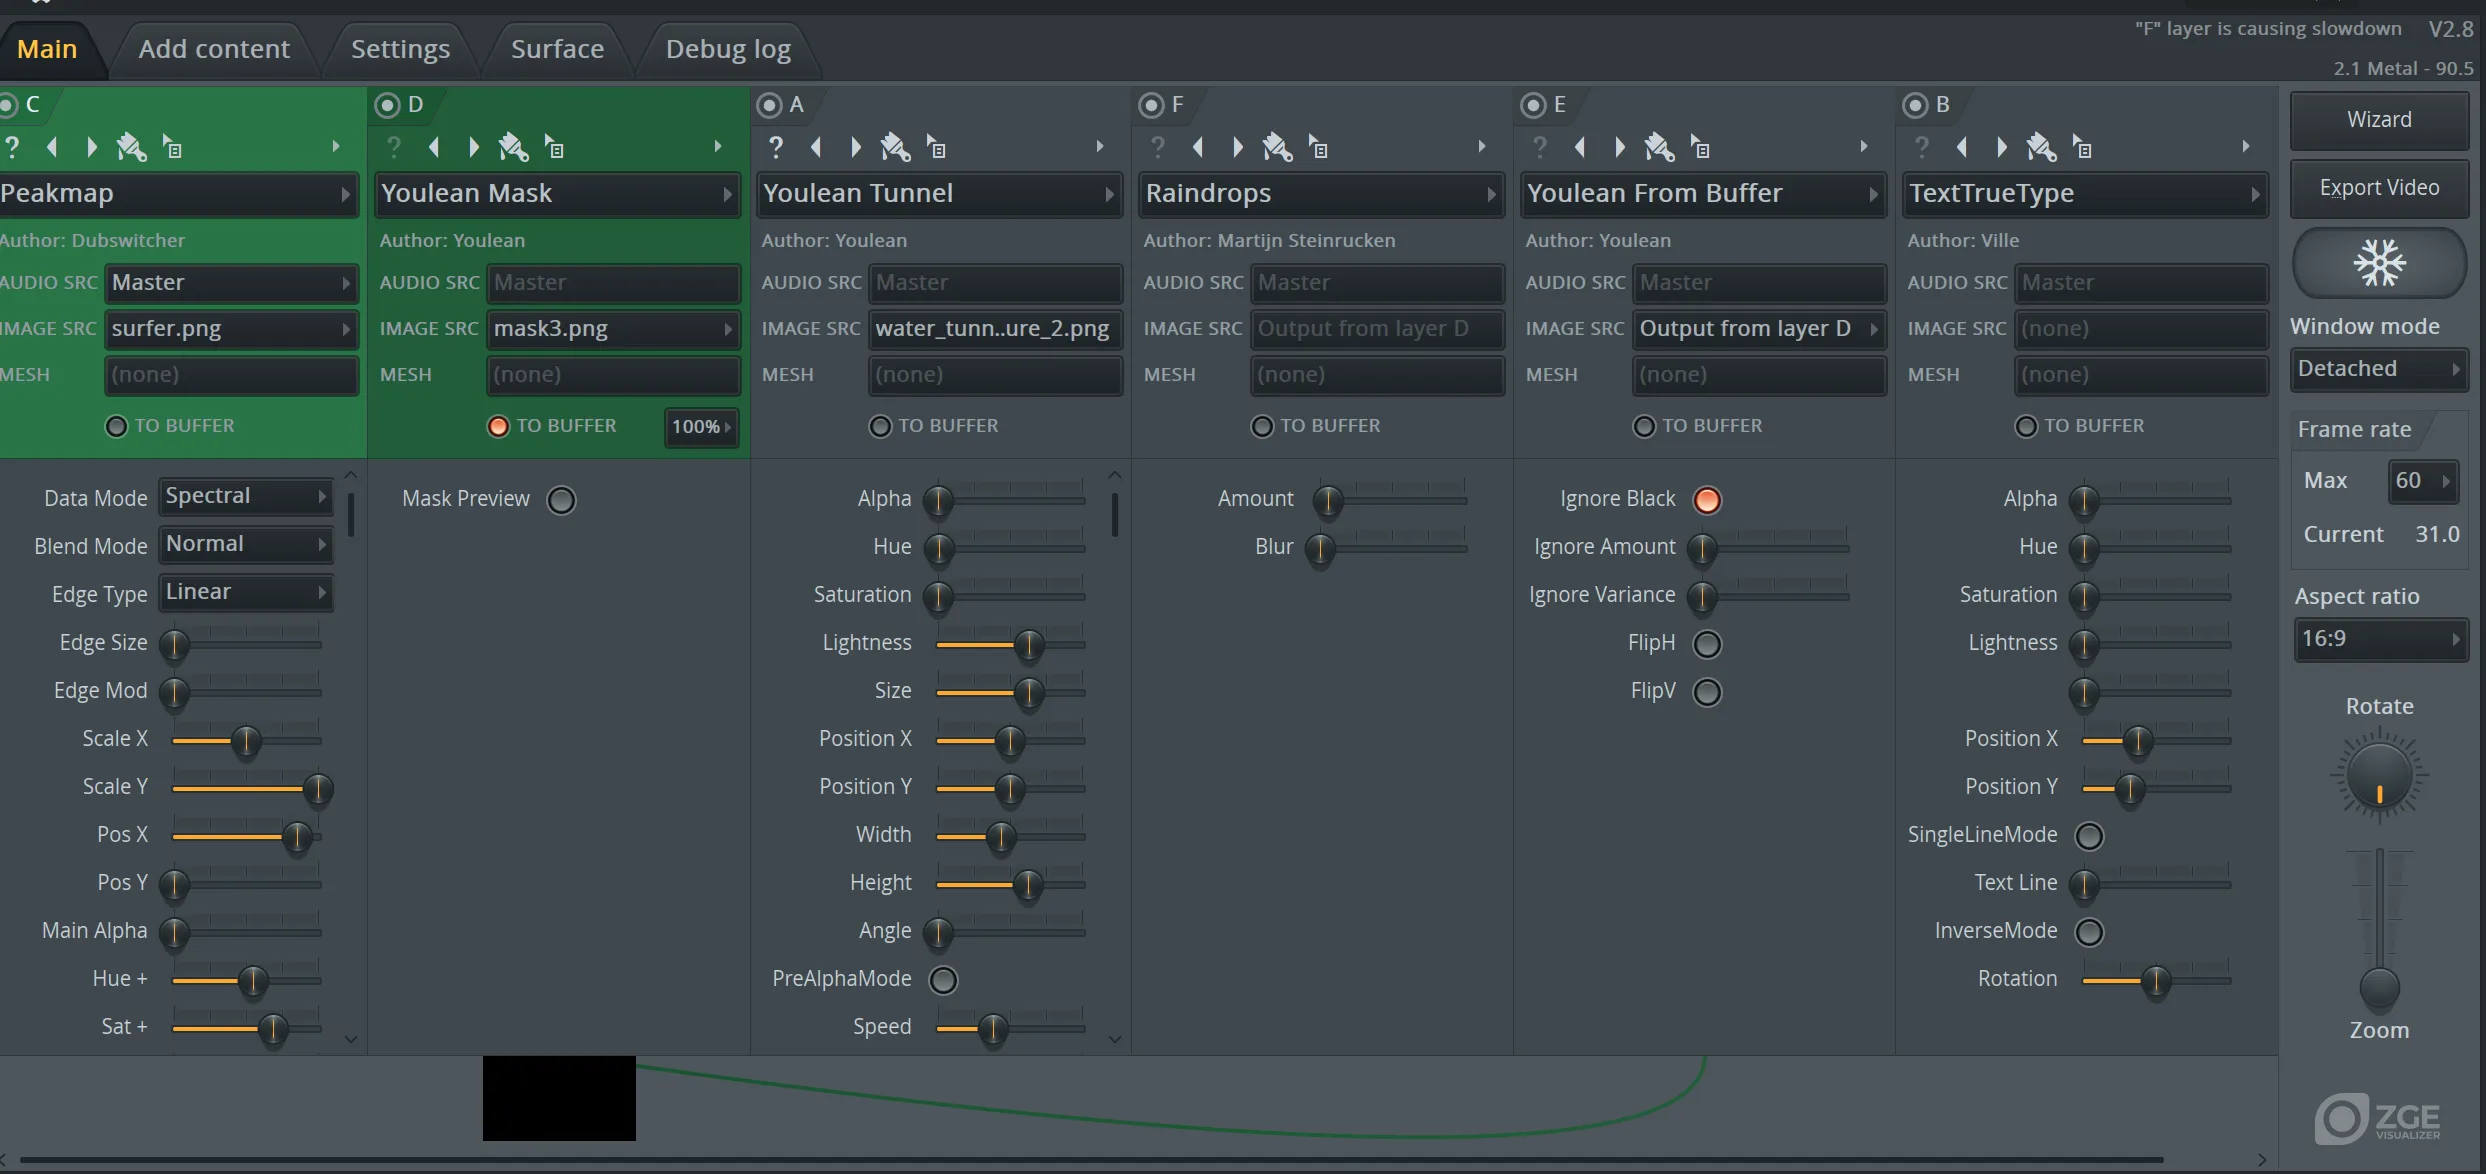2486x1174 pixels.
Task: Click the paintbrush icon on layer D
Action: (513, 147)
